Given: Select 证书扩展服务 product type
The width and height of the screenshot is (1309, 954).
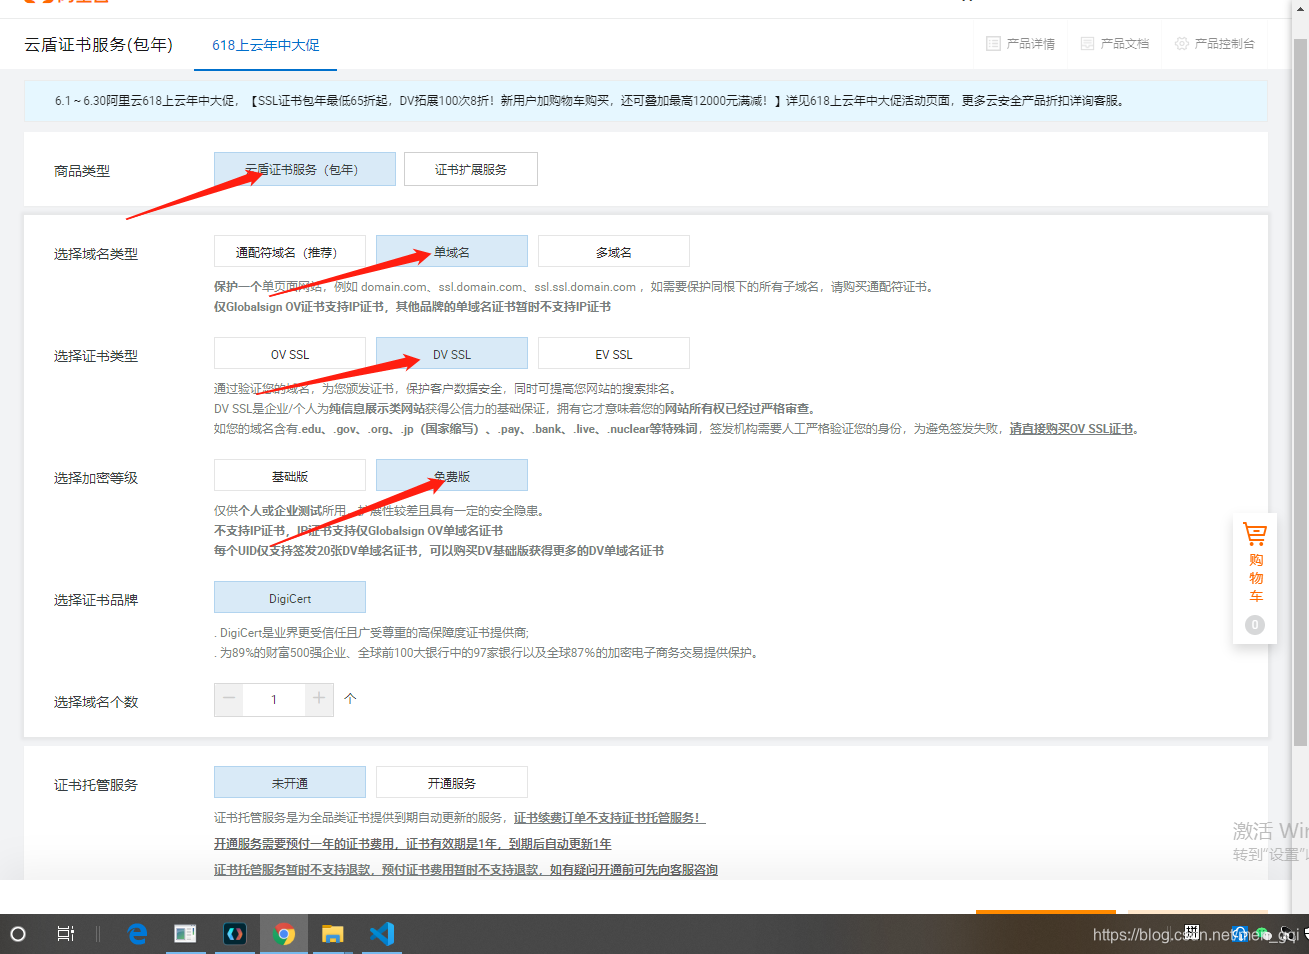Looking at the screenshot, I should (x=471, y=169).
